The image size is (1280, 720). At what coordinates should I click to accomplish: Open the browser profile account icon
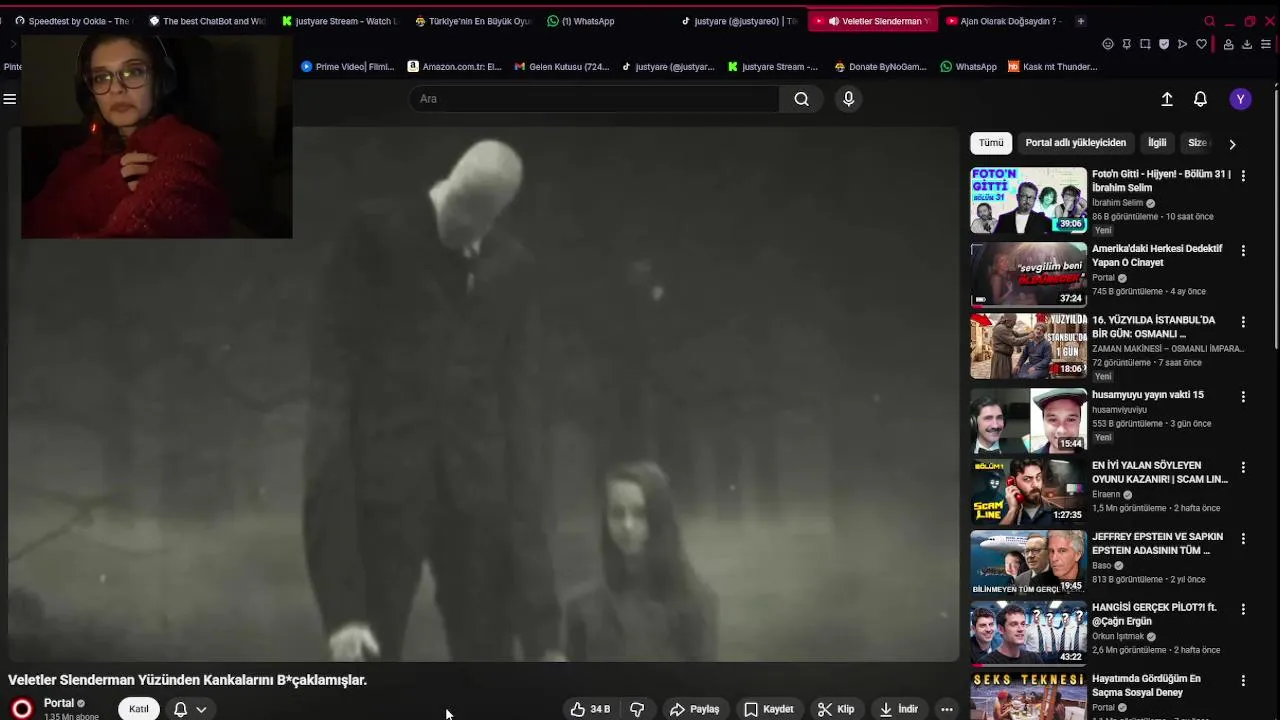[1229, 44]
